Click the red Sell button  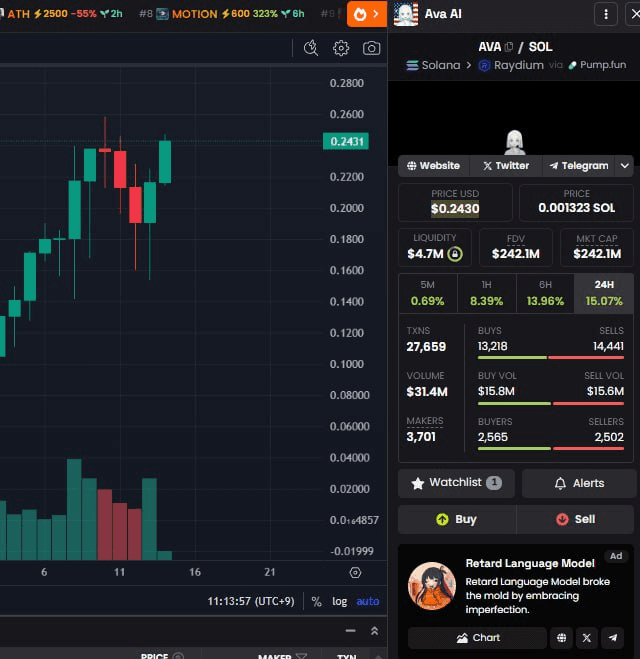tap(575, 519)
